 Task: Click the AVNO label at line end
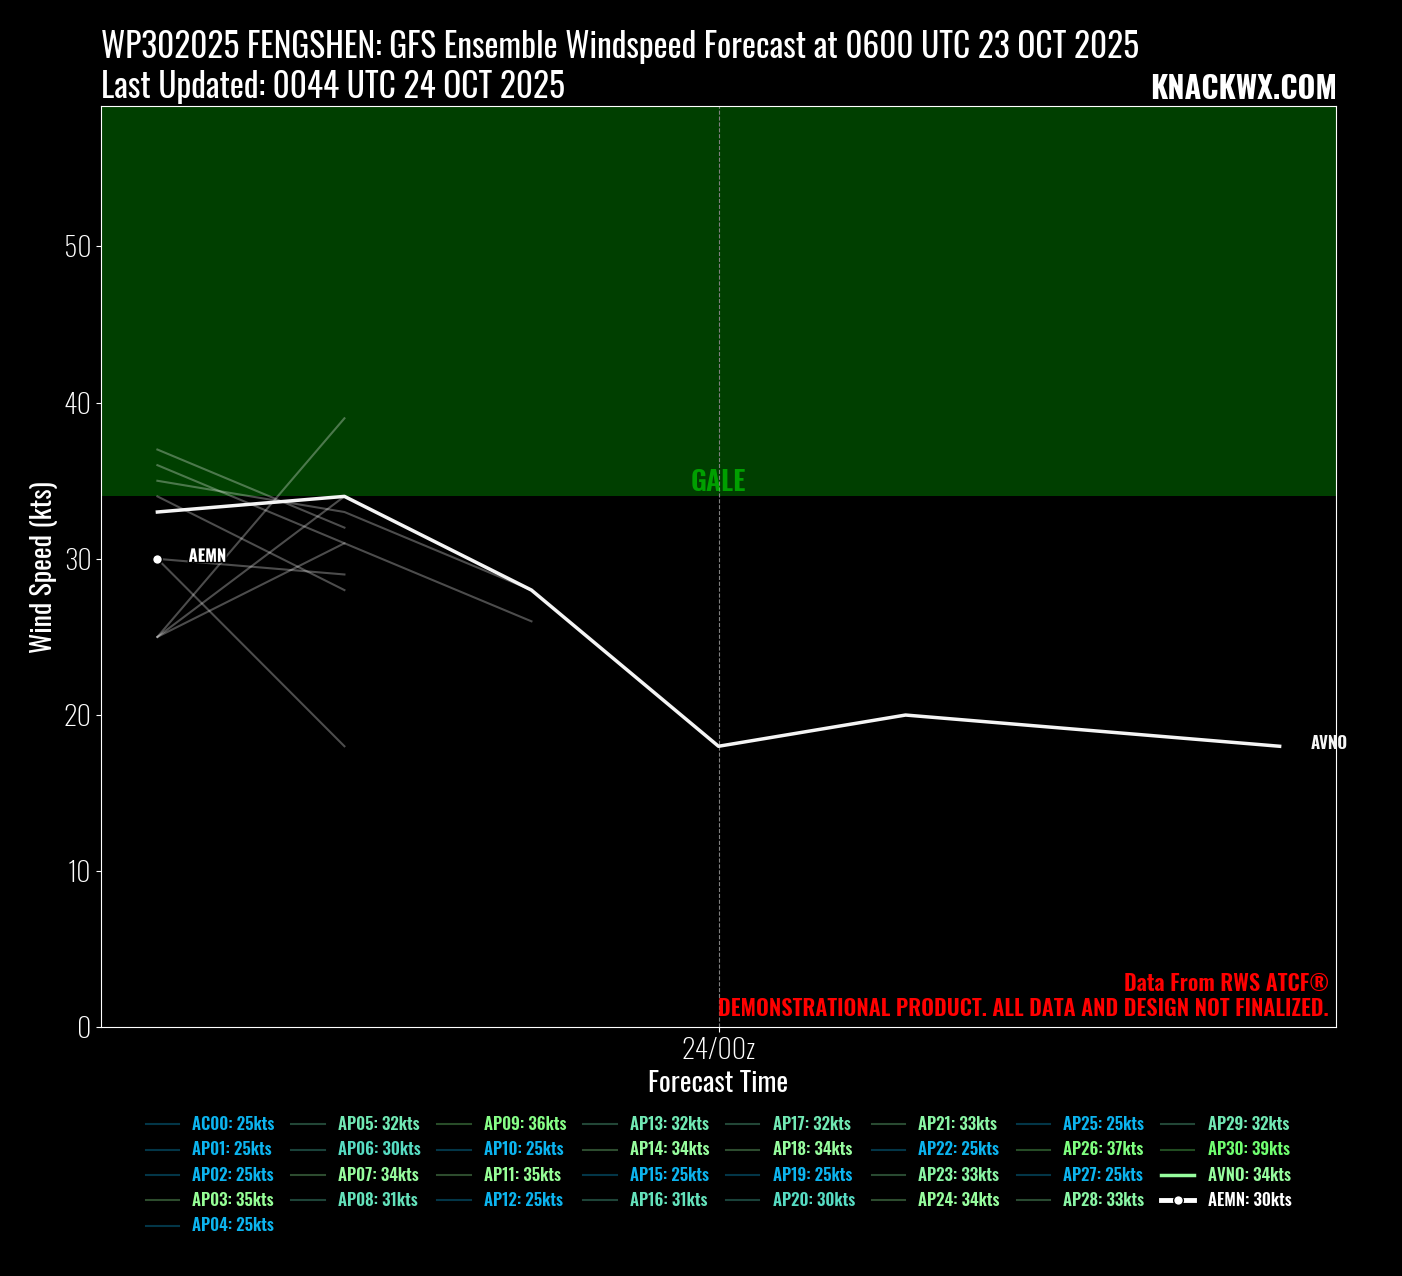(x=1328, y=743)
